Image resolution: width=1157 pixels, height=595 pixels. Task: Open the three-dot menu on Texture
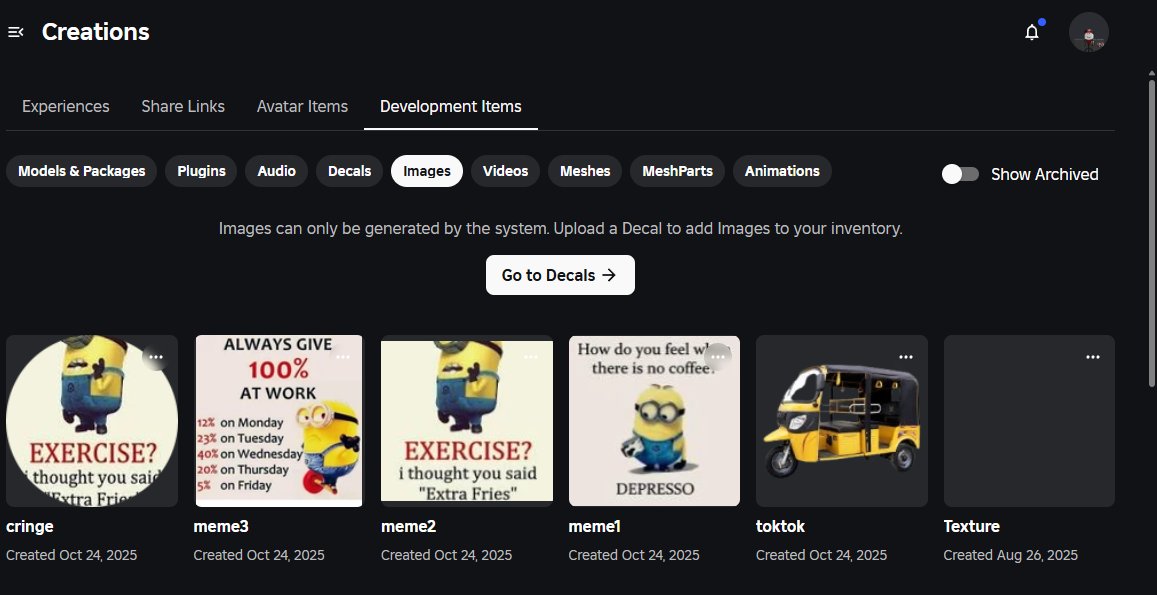[x=1093, y=357]
